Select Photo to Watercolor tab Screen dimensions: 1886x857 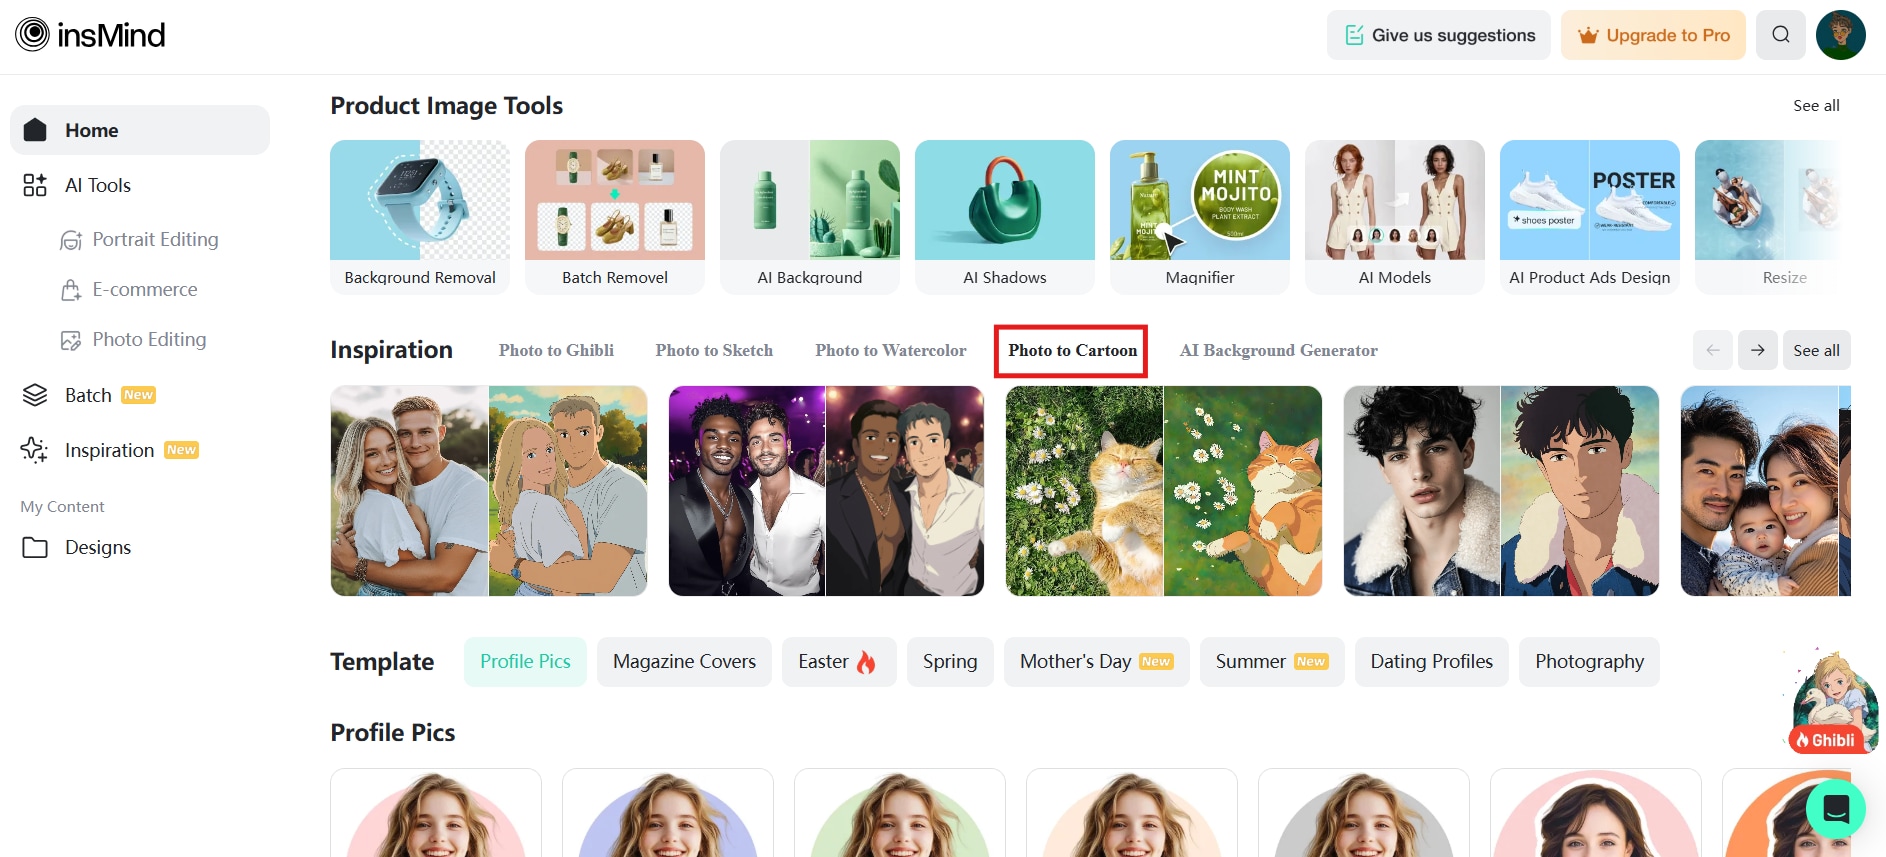click(x=891, y=350)
